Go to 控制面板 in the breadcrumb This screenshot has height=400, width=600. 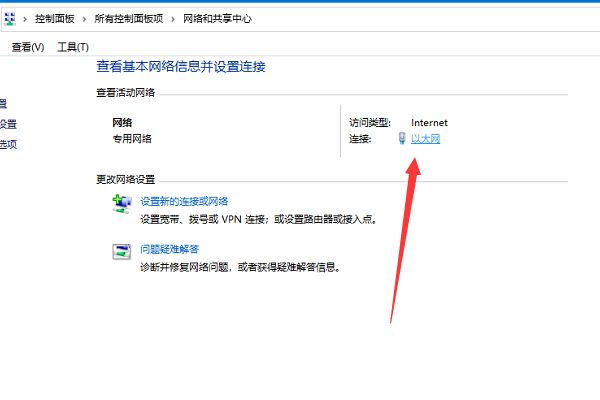(55, 18)
